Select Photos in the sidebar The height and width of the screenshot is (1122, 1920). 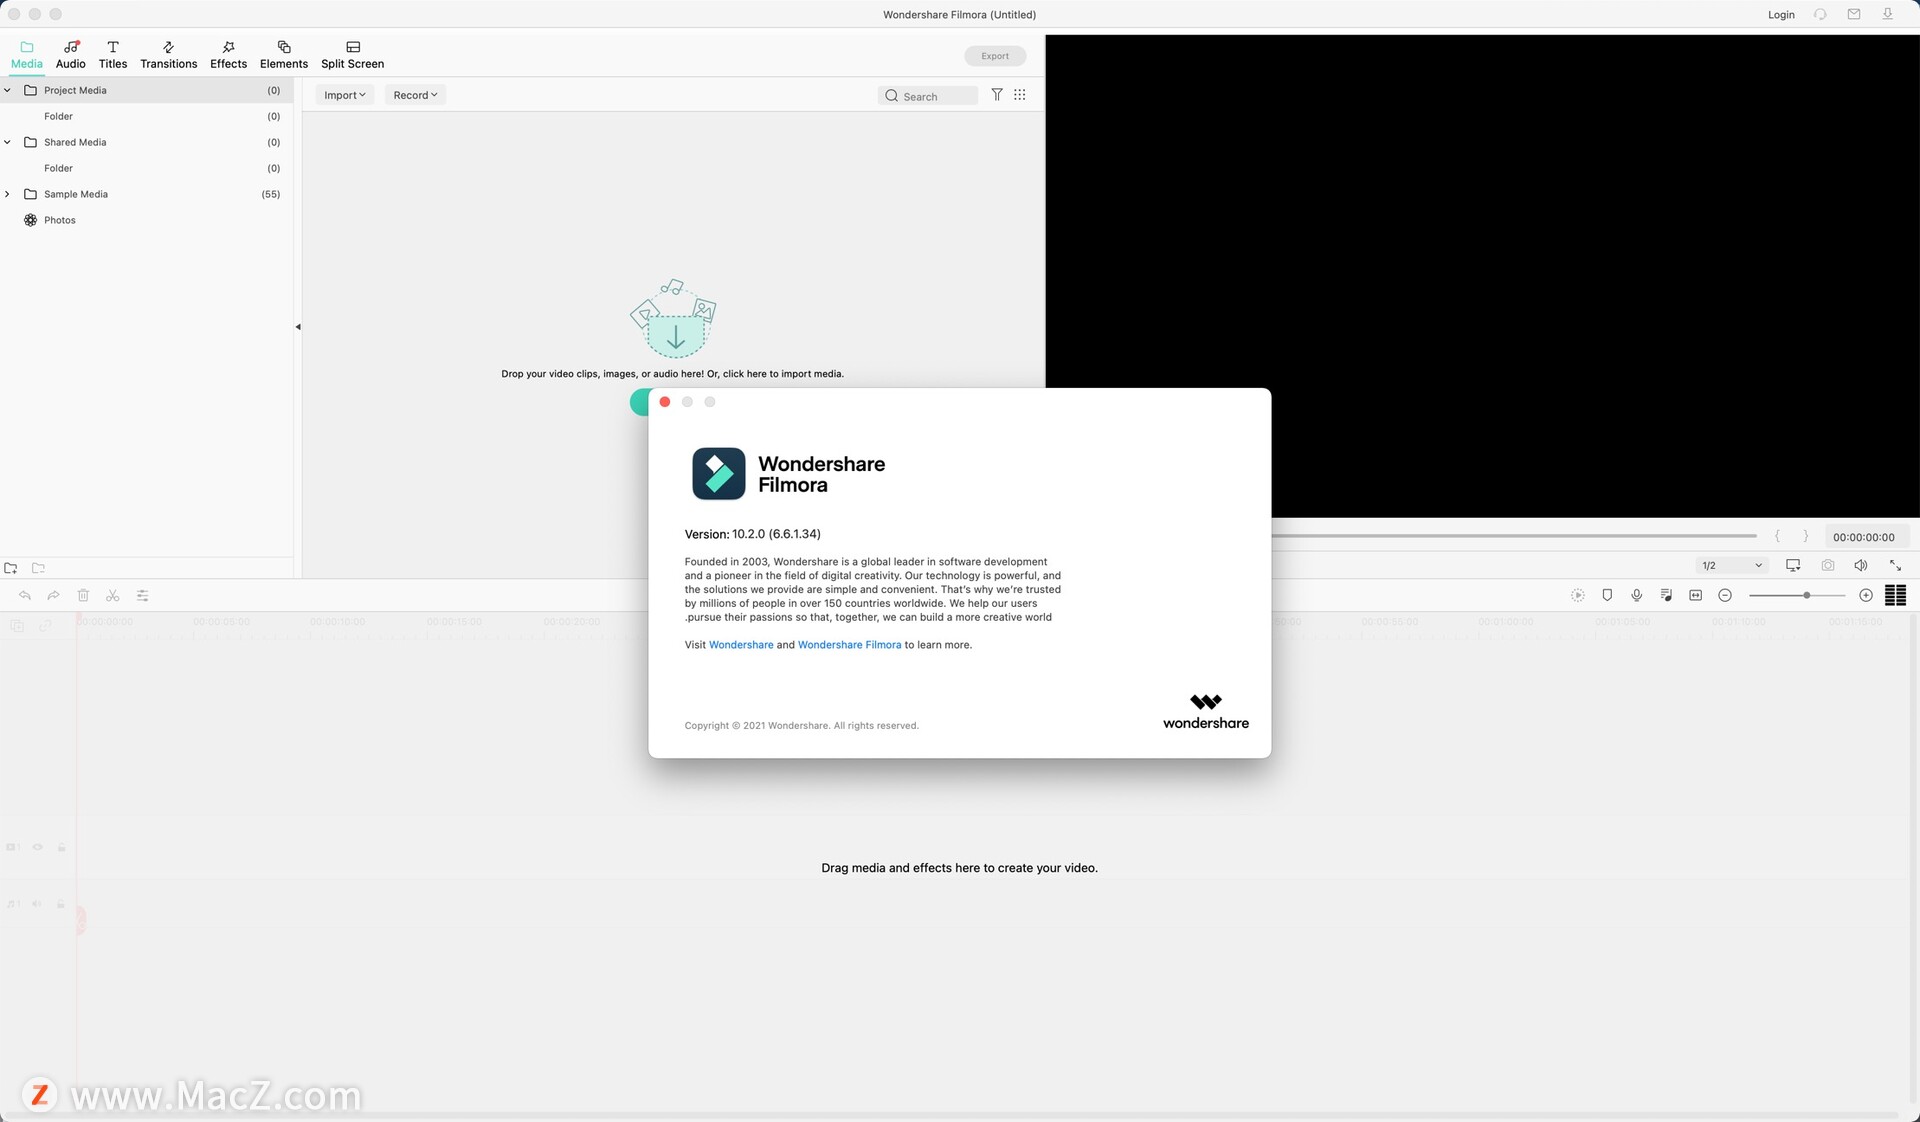pos(146,220)
